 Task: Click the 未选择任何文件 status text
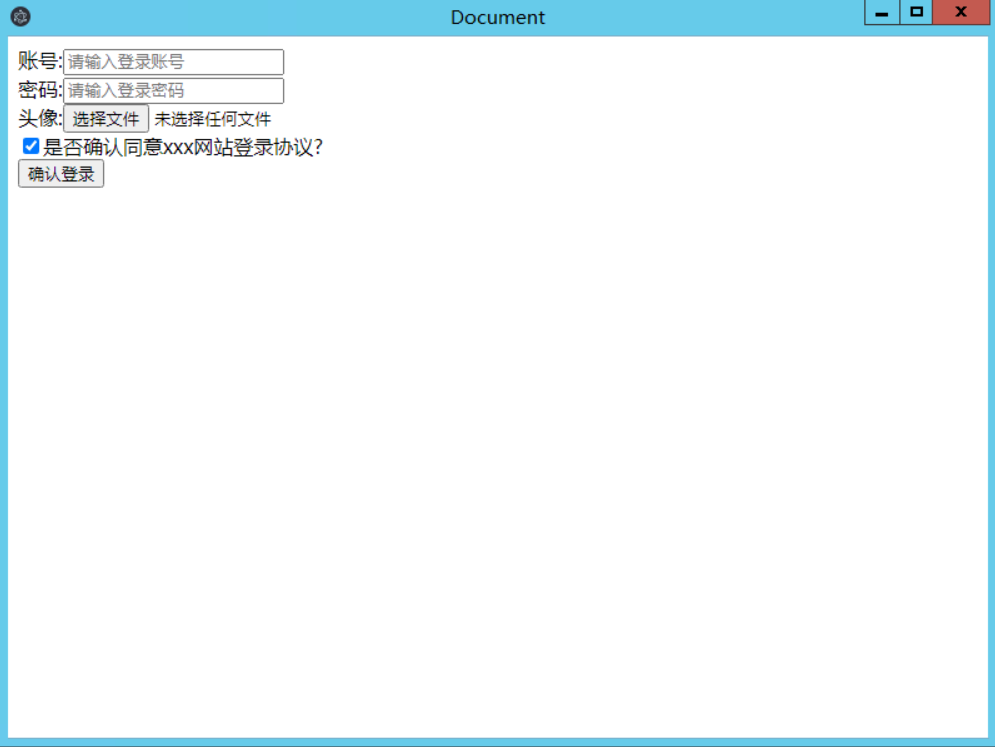coord(213,119)
